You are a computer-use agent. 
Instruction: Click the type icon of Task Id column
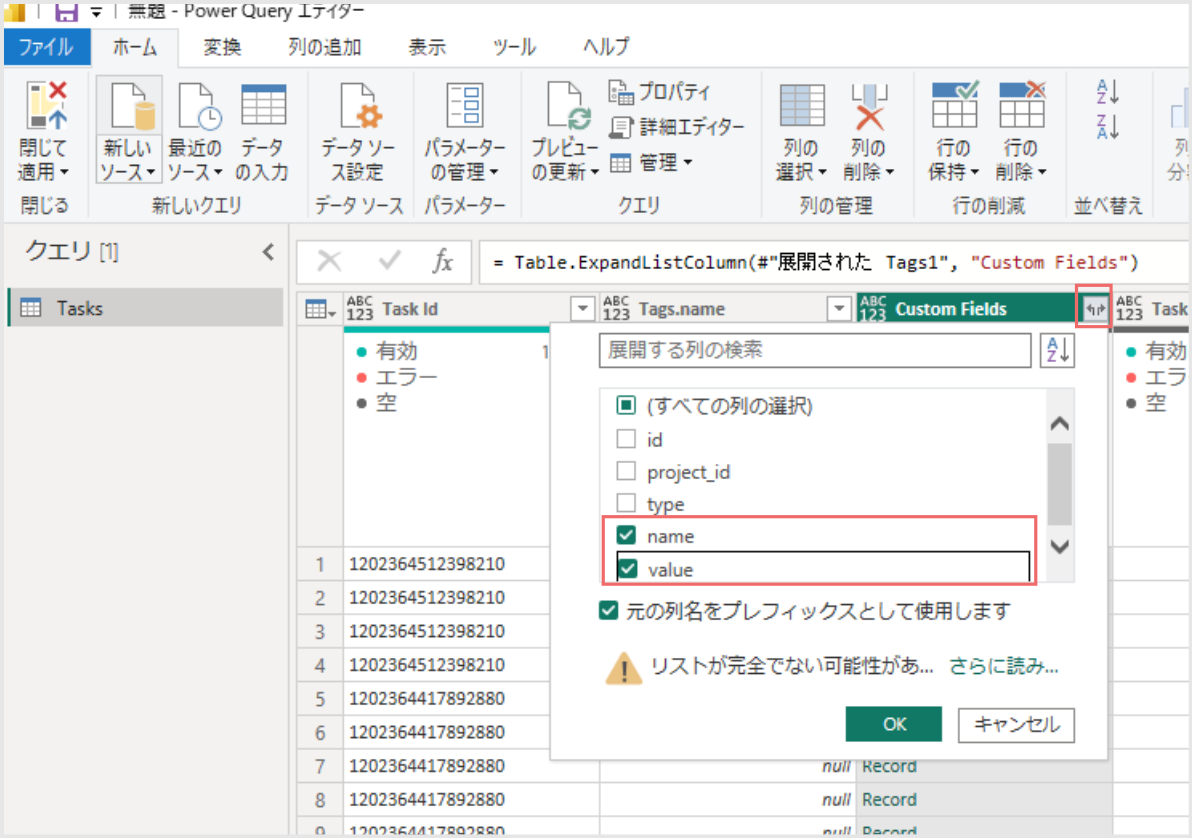click(360, 309)
